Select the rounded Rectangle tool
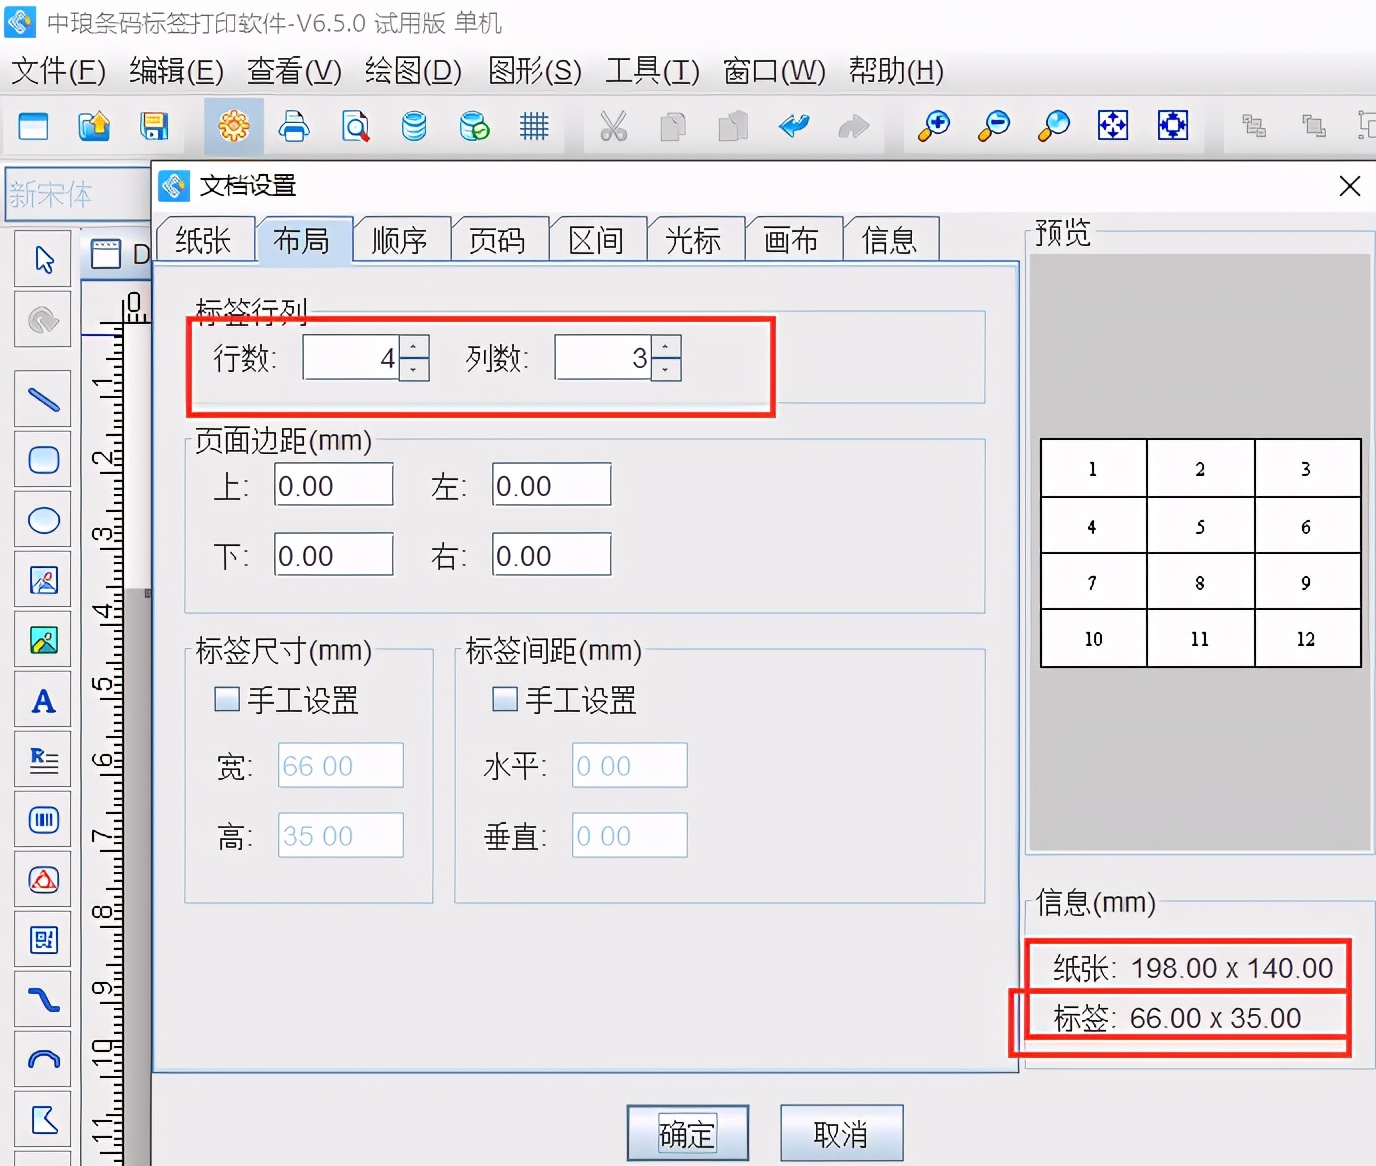The width and height of the screenshot is (1376, 1166). tap(43, 459)
